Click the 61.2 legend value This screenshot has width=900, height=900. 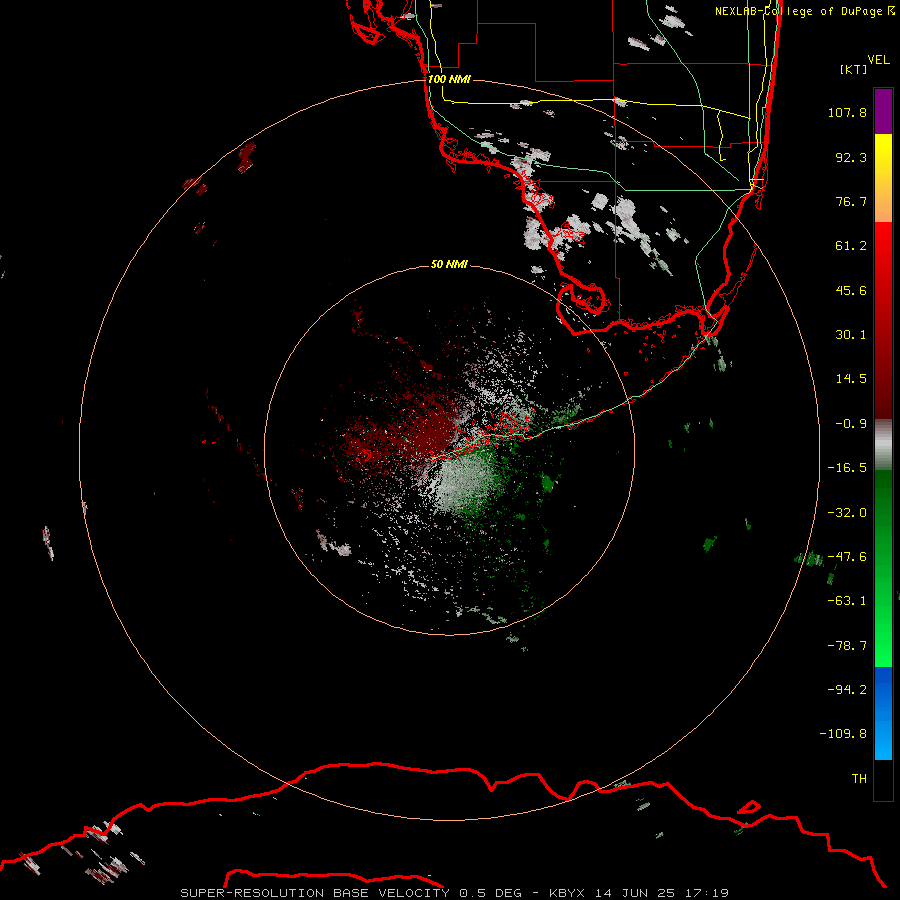(x=851, y=246)
